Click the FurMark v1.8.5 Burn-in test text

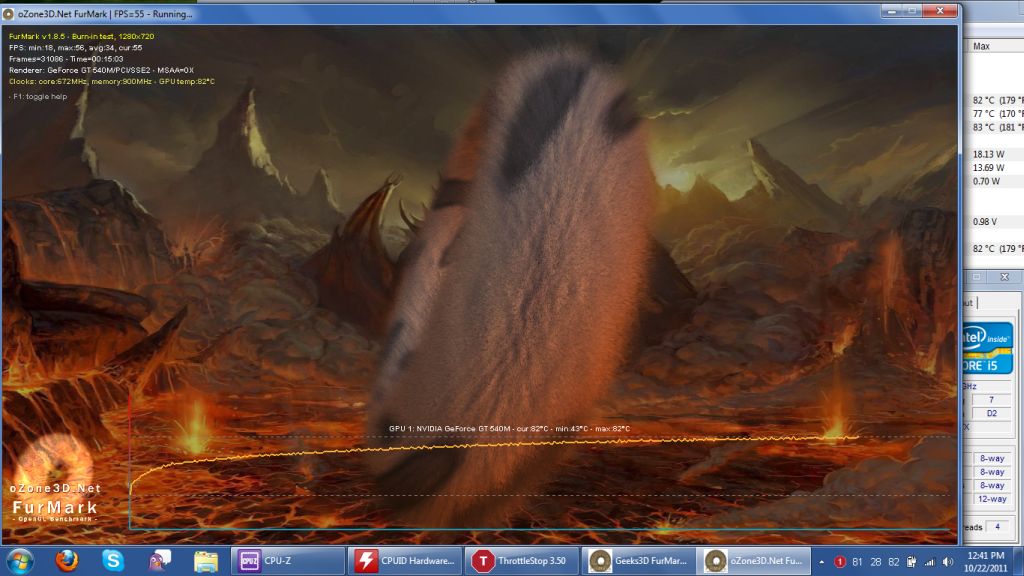point(82,37)
